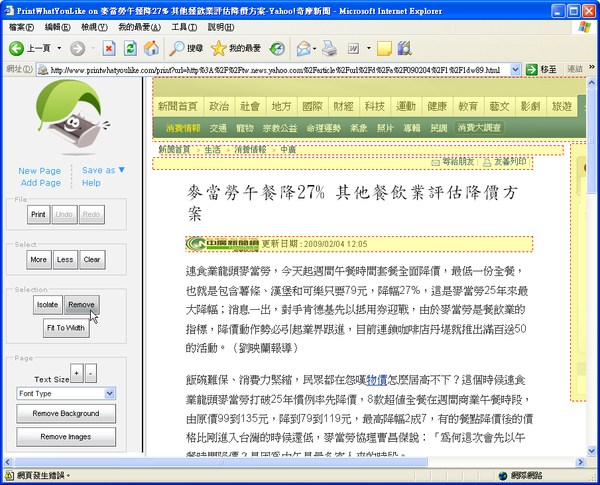
Task: Open Forward button history dropdown arrow
Action: coord(93,48)
